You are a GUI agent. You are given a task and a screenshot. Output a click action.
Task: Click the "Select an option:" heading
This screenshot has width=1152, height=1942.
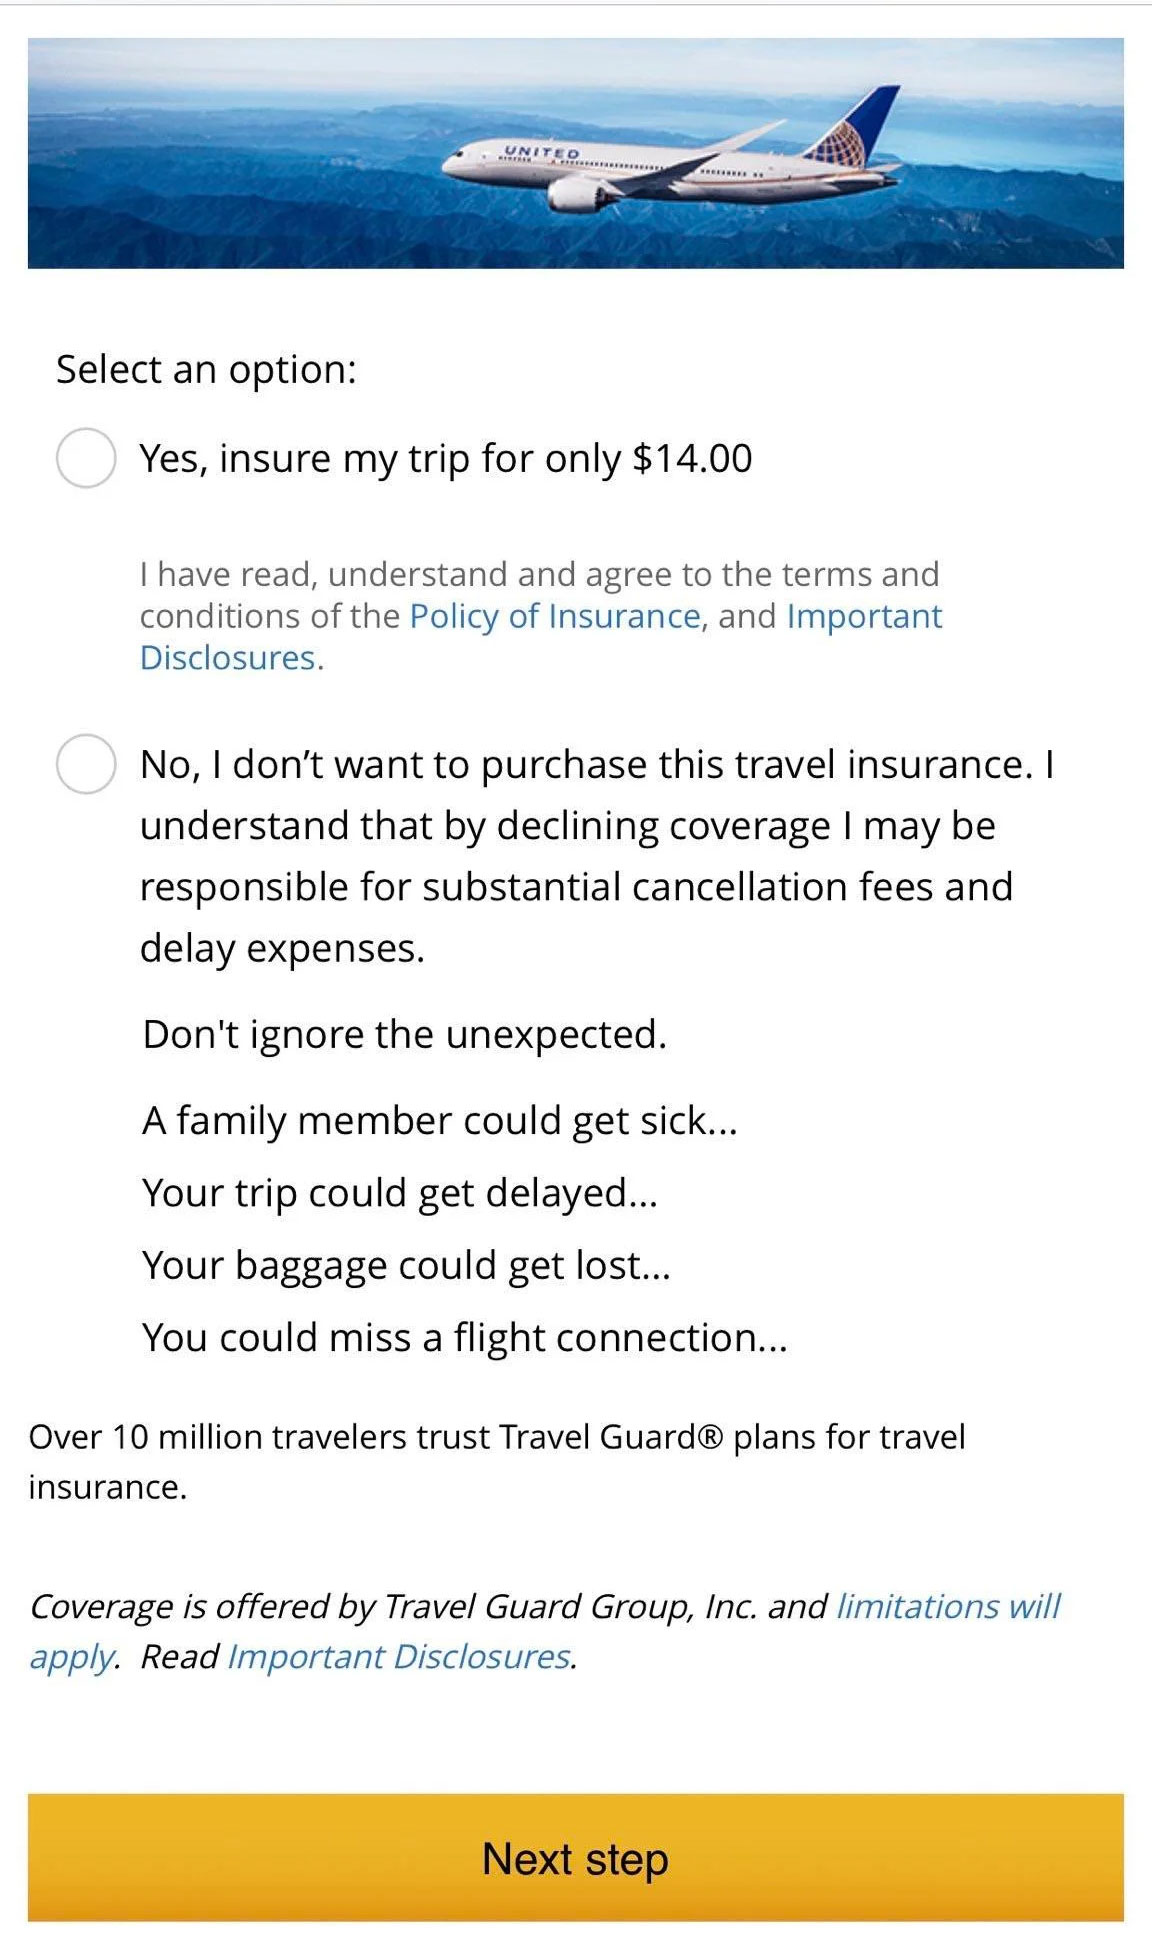pyautogui.click(x=206, y=369)
